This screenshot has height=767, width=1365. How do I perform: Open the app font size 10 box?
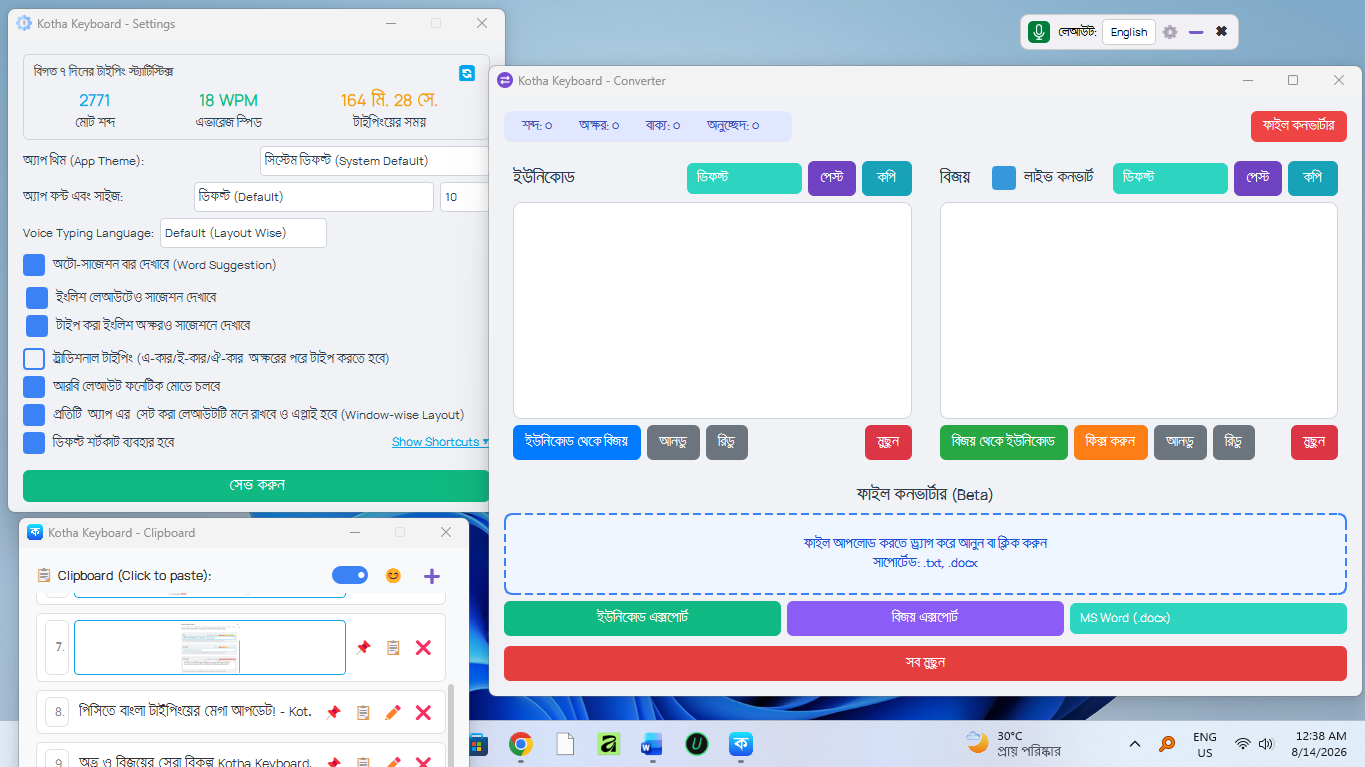tap(464, 197)
